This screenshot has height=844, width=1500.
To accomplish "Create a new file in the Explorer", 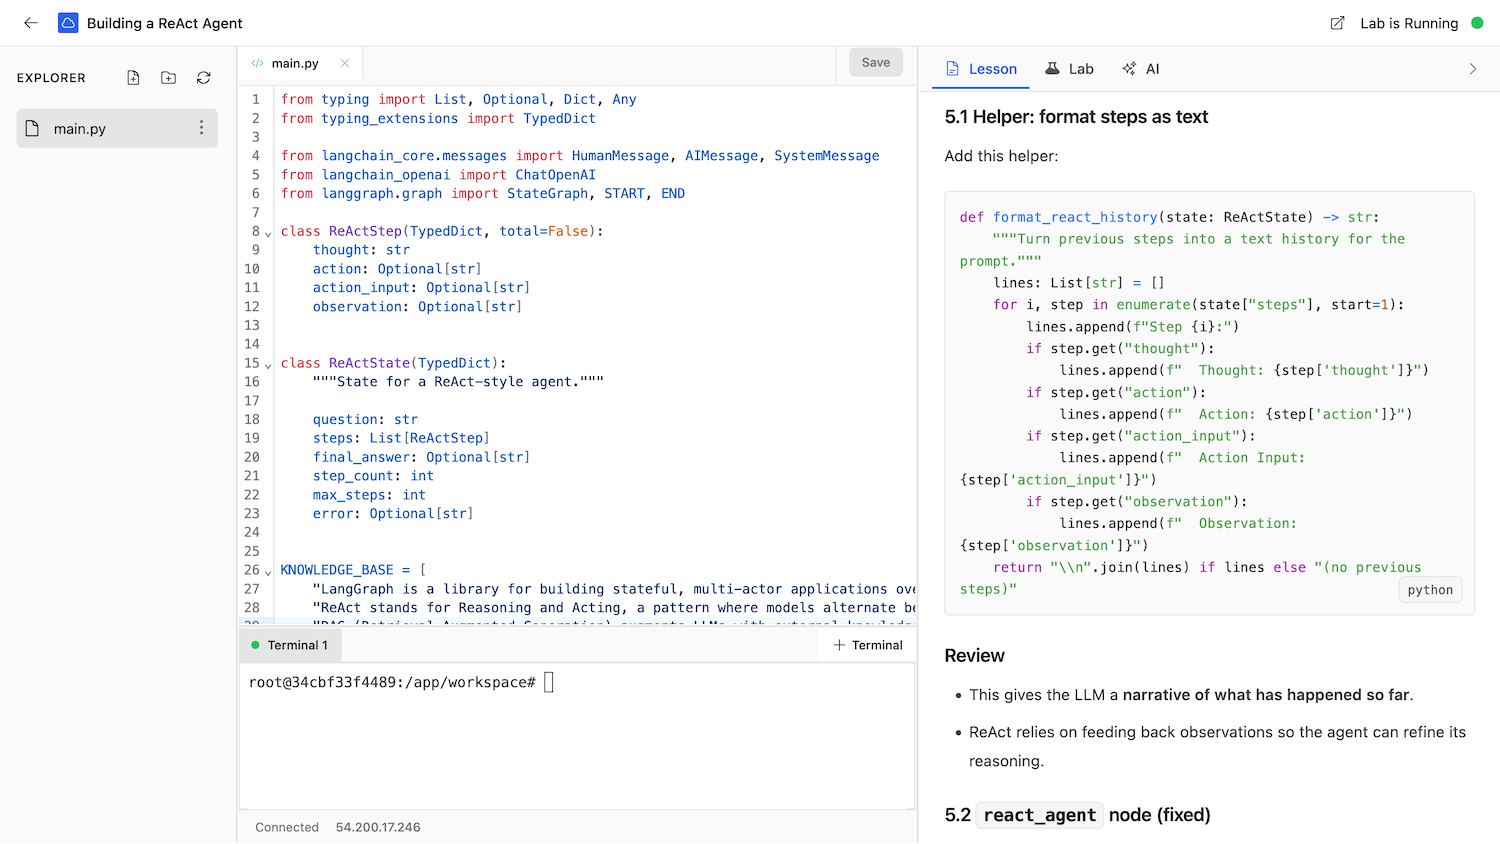I will click(133, 77).
